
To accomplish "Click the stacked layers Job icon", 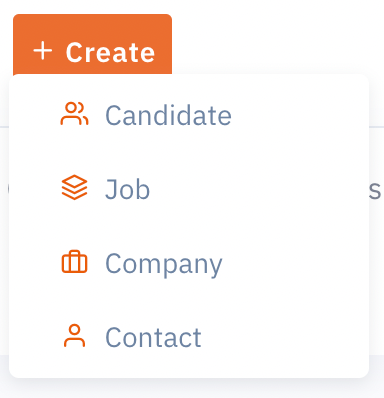I will [x=74, y=188].
